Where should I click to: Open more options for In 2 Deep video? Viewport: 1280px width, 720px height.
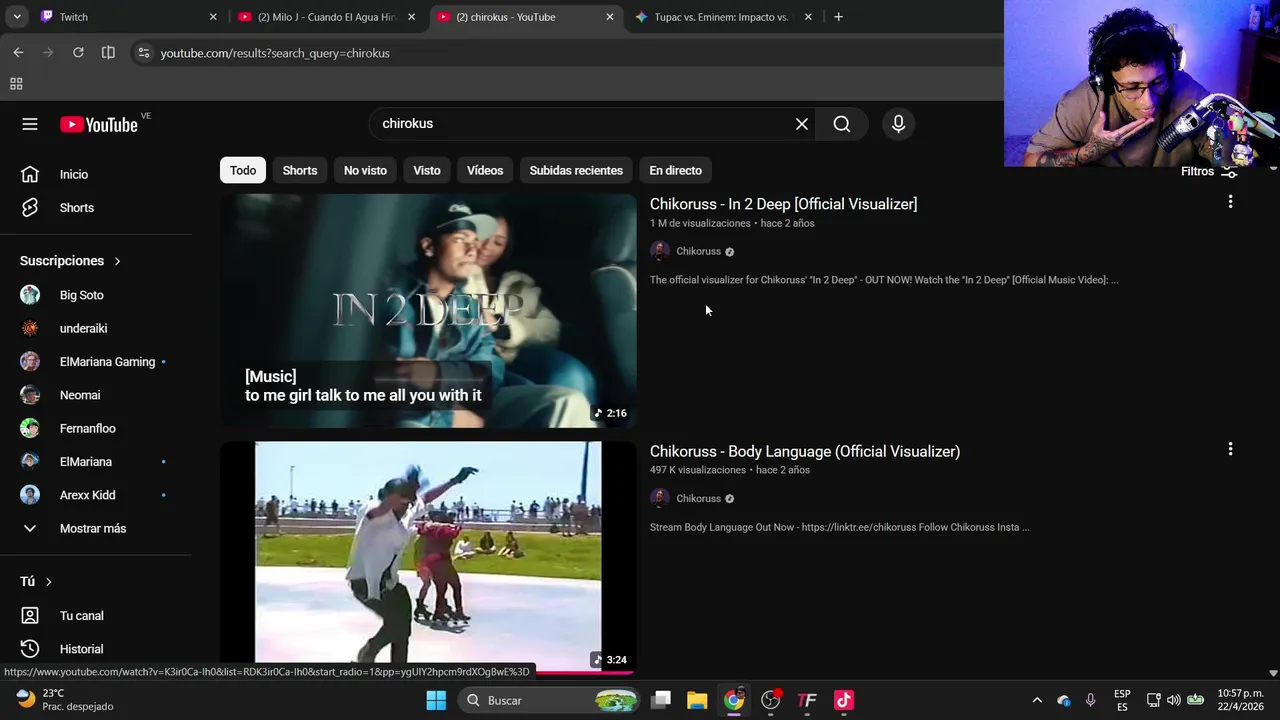(x=1230, y=202)
